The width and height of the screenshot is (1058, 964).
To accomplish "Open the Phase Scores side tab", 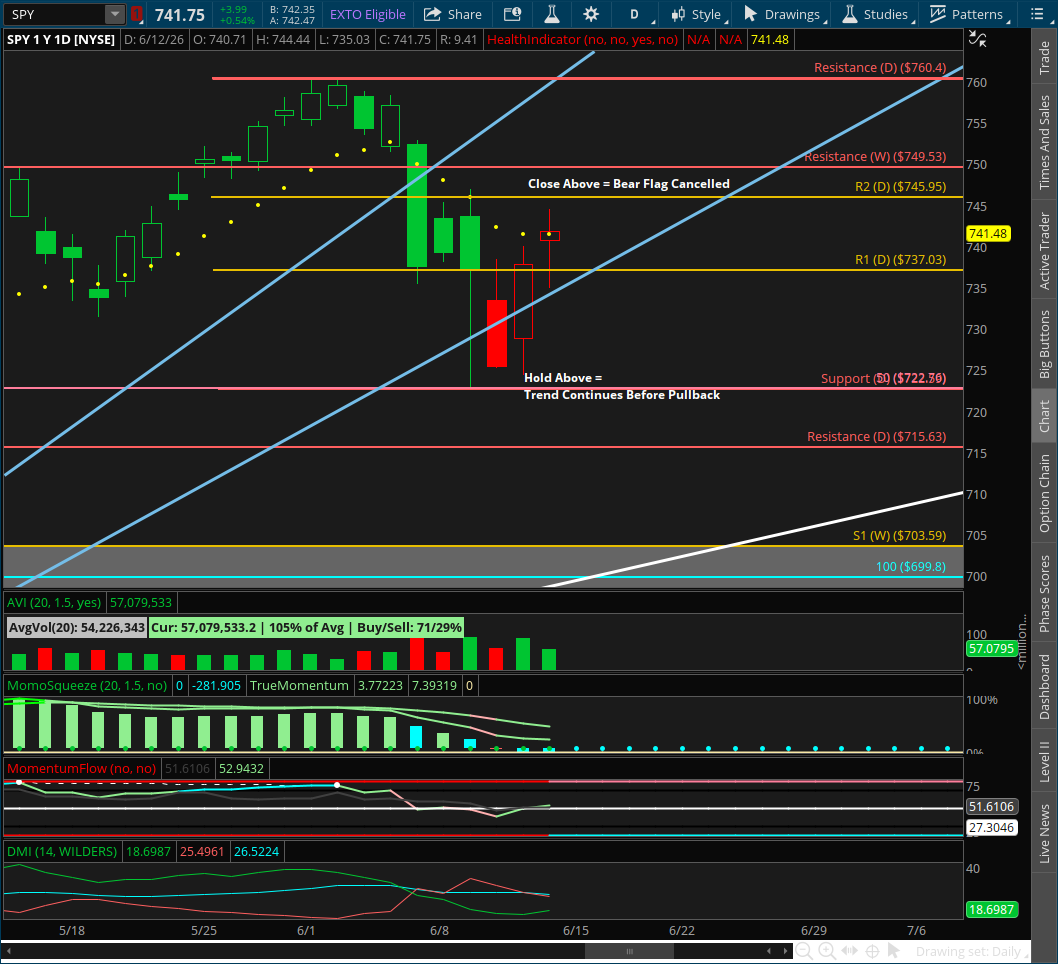I will tap(1045, 594).
